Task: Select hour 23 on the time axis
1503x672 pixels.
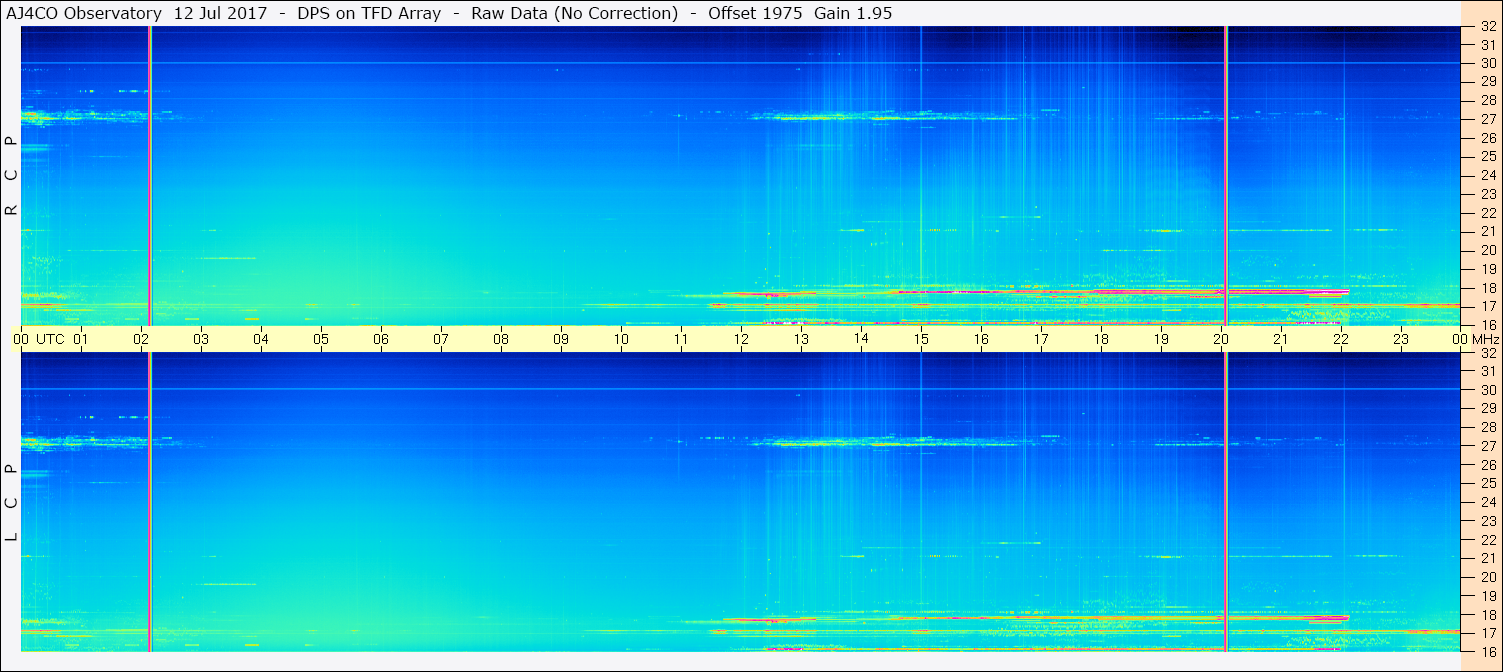Action: coord(1401,339)
